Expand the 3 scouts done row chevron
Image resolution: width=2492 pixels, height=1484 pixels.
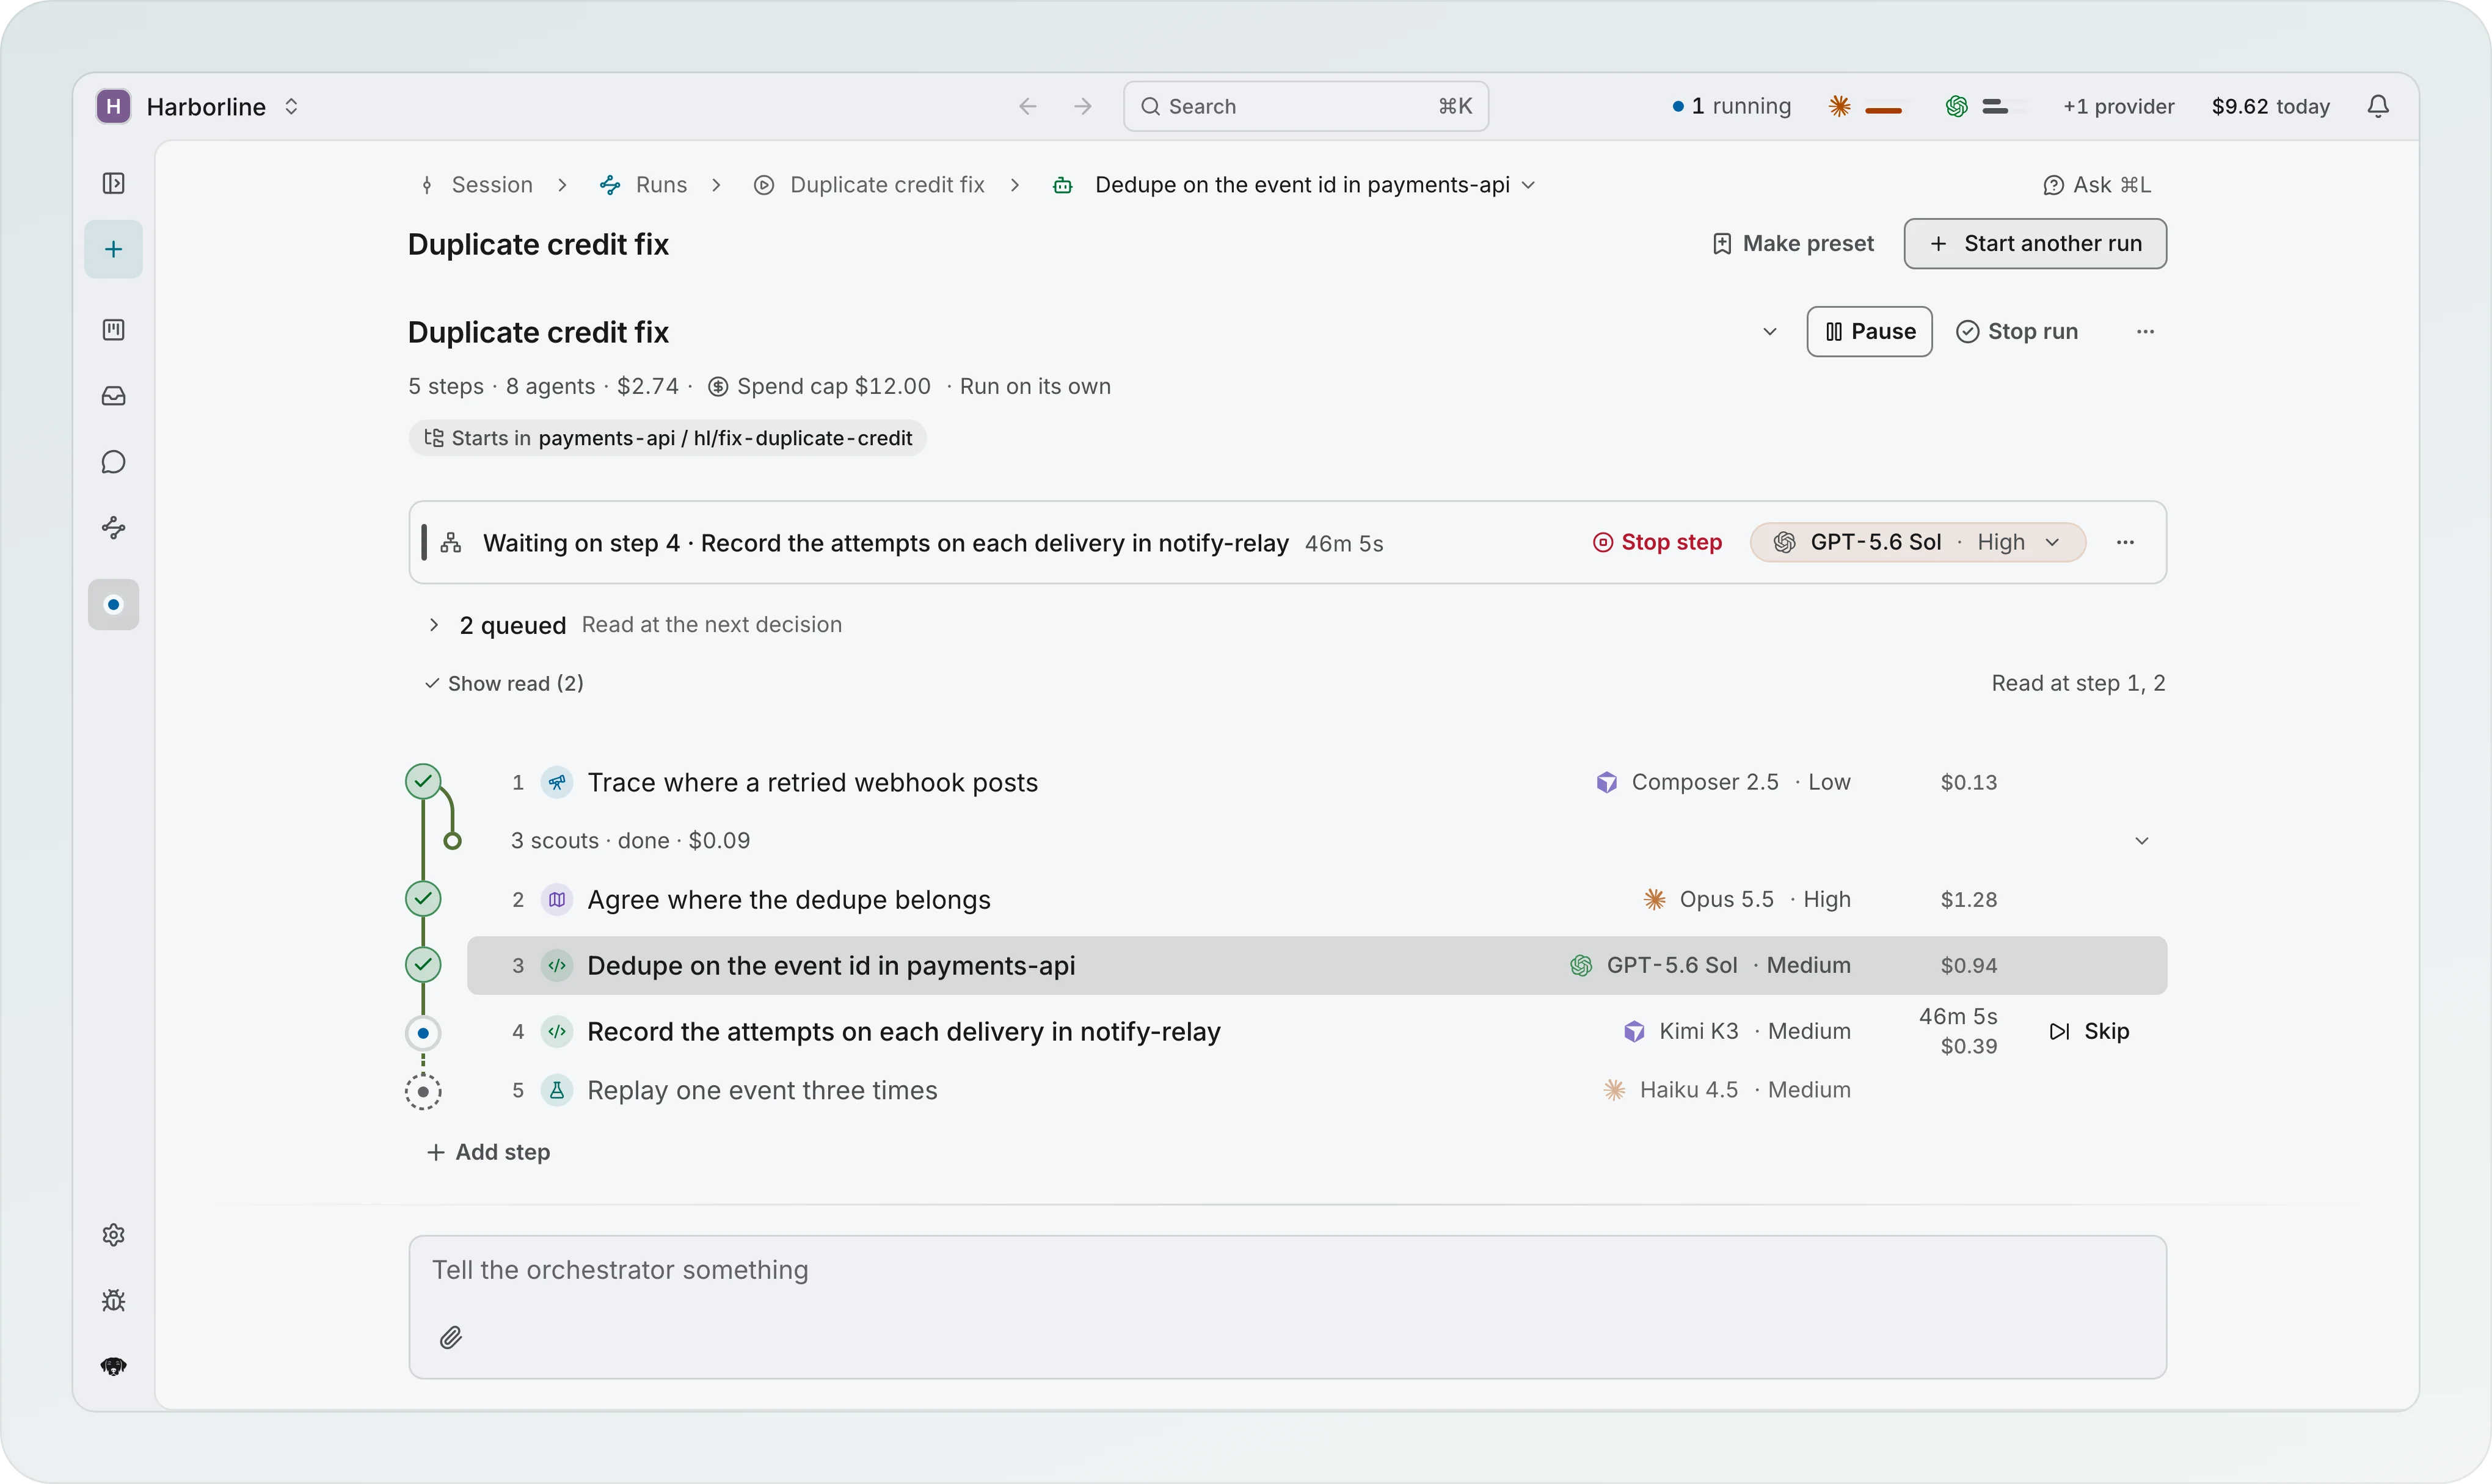point(2141,841)
